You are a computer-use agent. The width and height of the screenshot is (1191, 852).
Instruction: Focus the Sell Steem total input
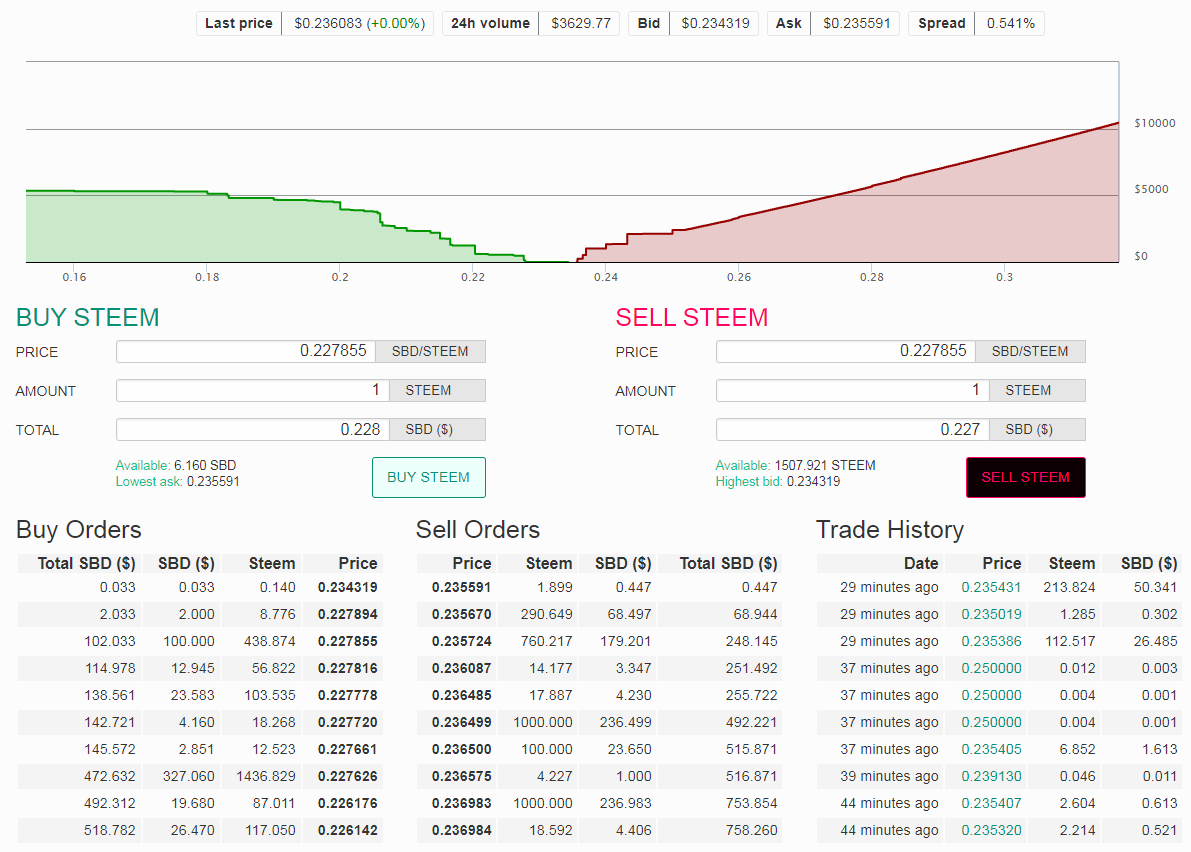(853, 430)
